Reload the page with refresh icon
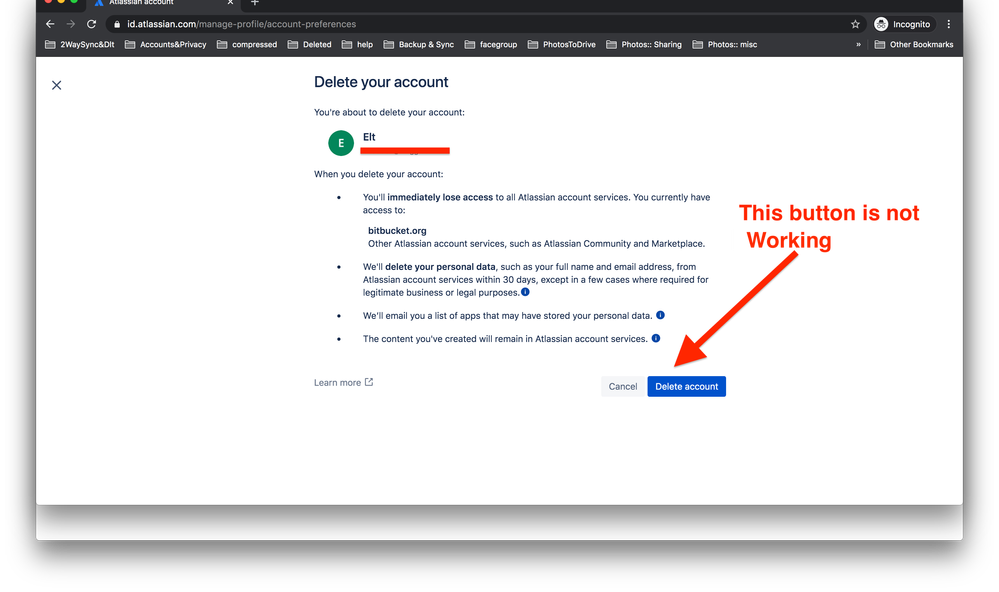Screen dimensions: 999x592 click(x=92, y=24)
